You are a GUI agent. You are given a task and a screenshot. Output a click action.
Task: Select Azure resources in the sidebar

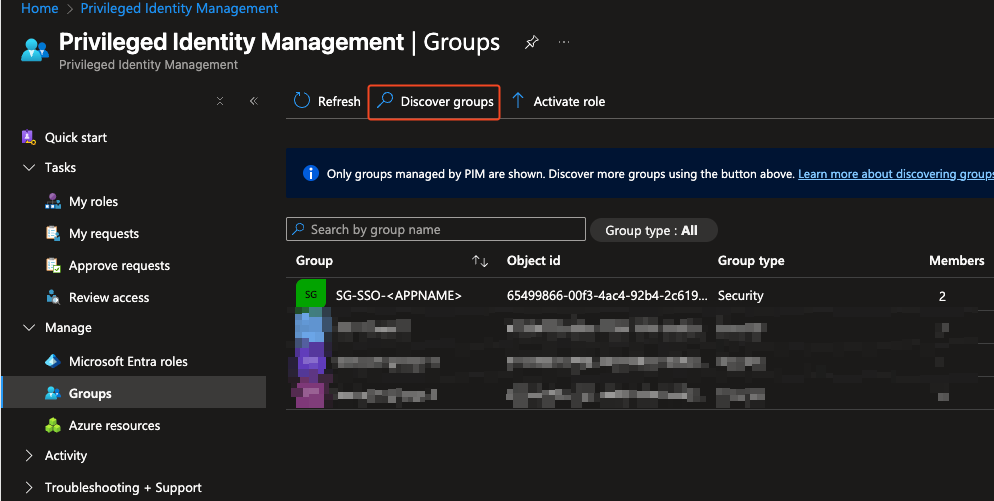(114, 425)
